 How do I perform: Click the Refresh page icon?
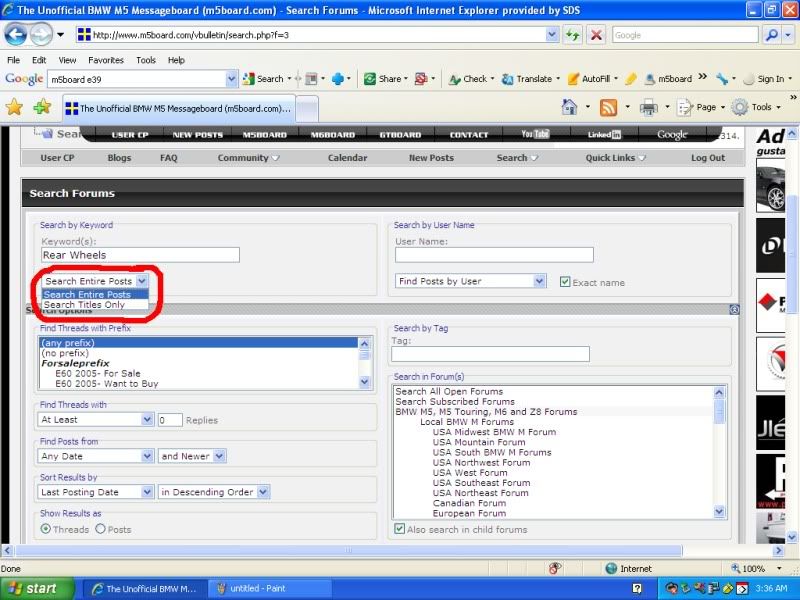point(573,34)
